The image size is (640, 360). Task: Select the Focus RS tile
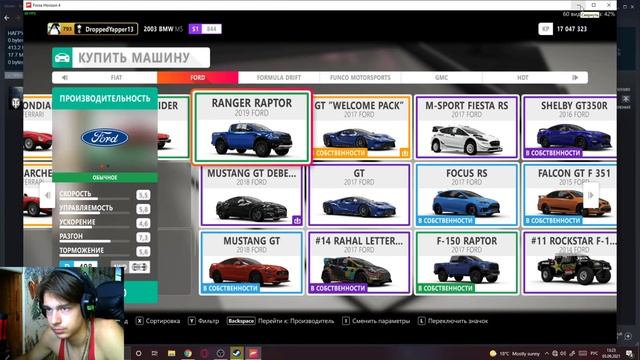click(x=467, y=195)
